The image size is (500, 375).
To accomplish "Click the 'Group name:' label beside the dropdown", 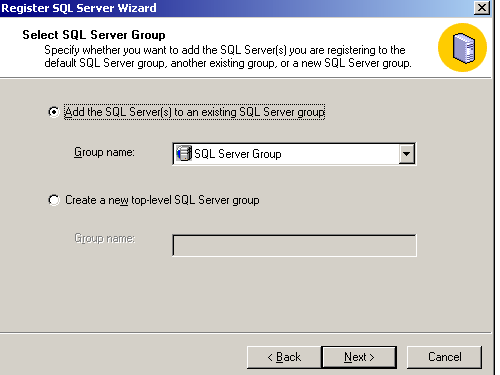I will pyautogui.click(x=104, y=152).
